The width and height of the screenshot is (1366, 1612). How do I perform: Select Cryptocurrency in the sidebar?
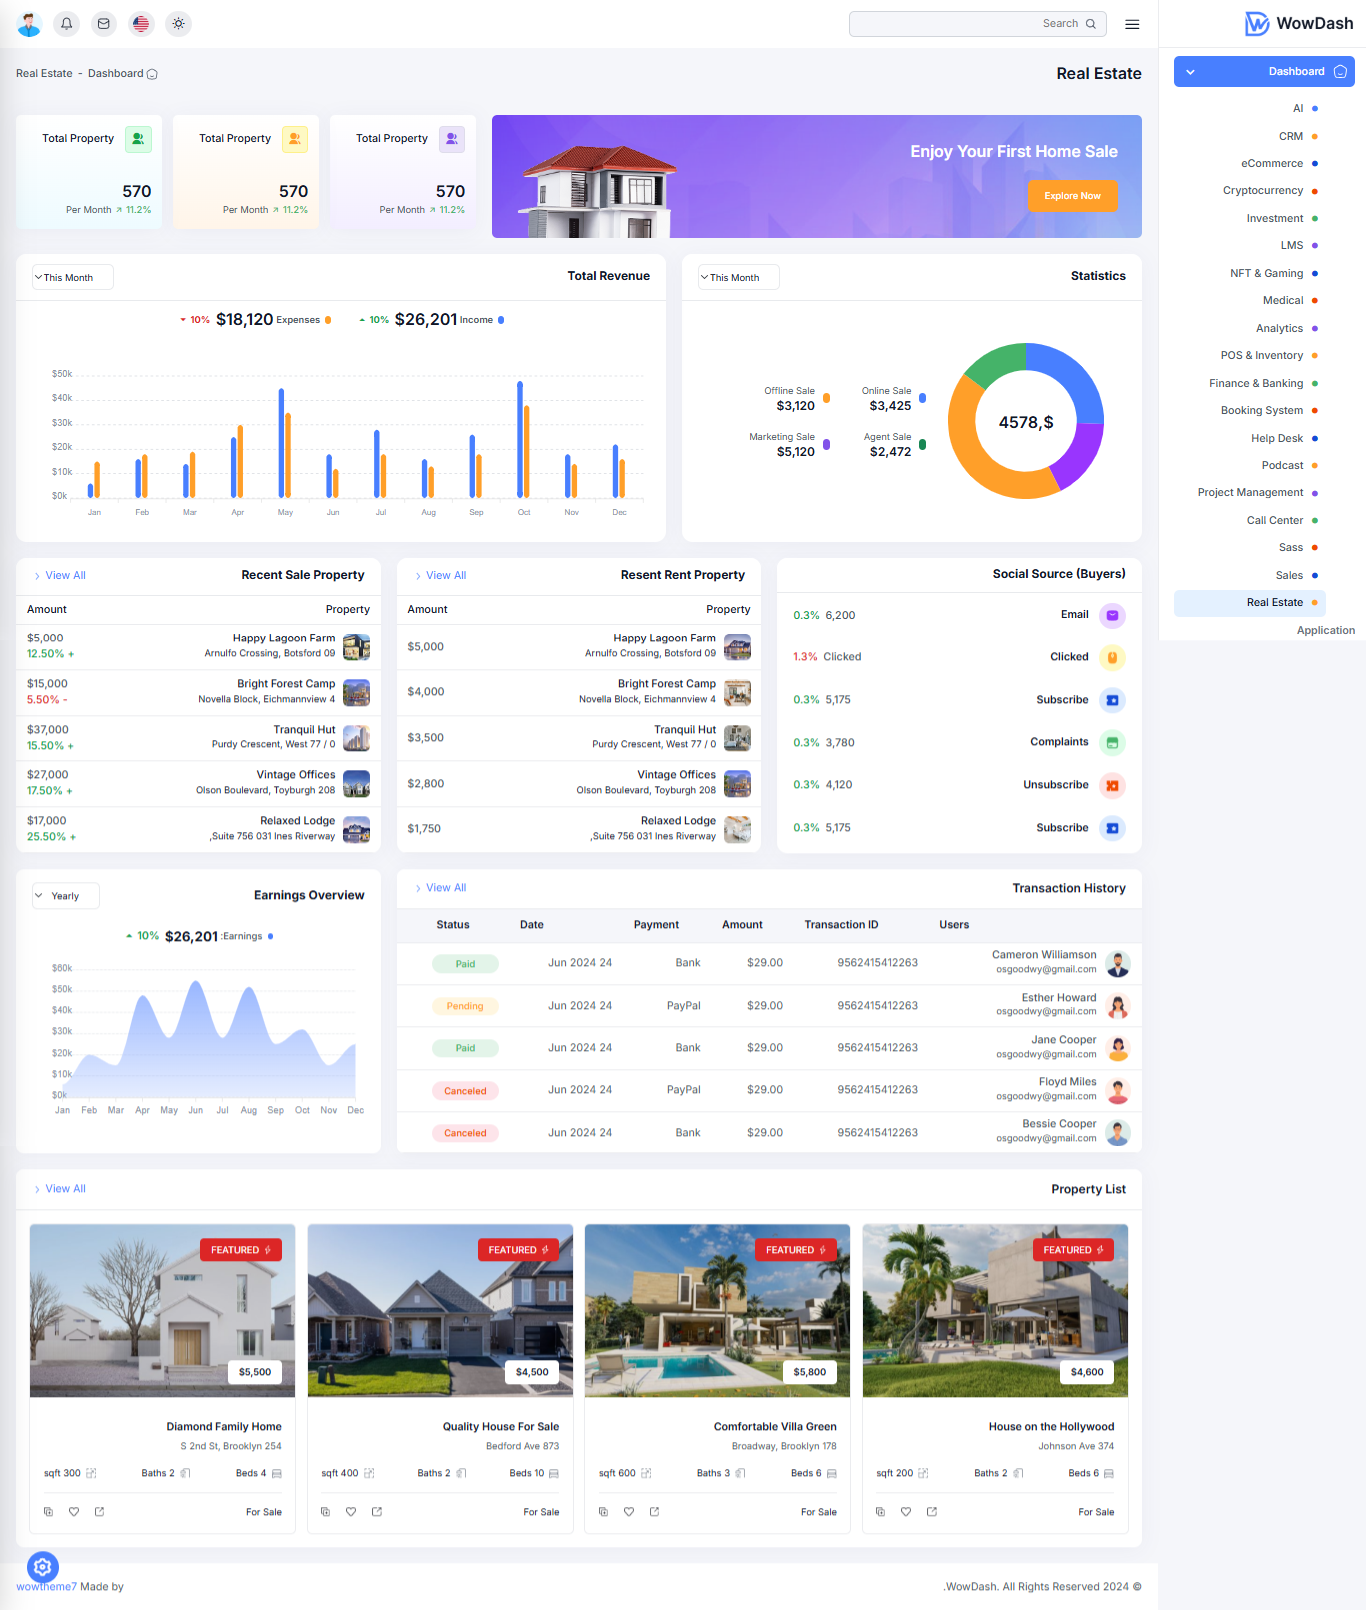click(x=1263, y=191)
